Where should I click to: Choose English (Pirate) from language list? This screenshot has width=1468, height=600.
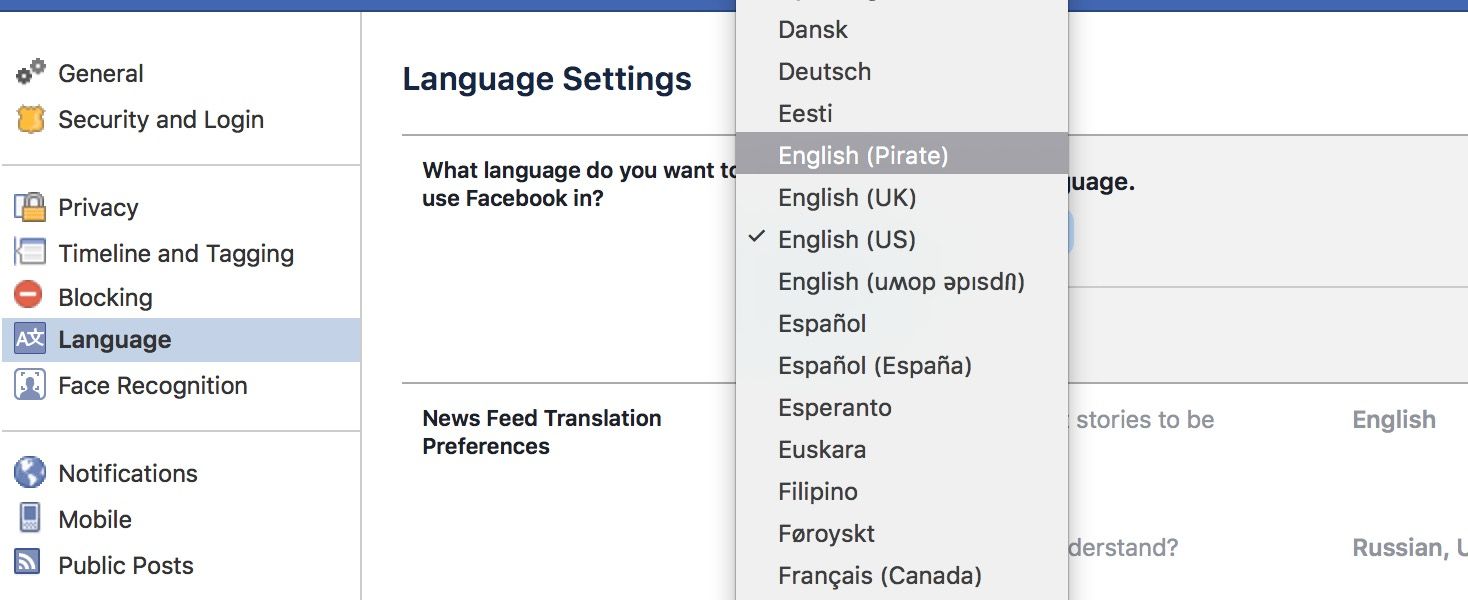[862, 156]
